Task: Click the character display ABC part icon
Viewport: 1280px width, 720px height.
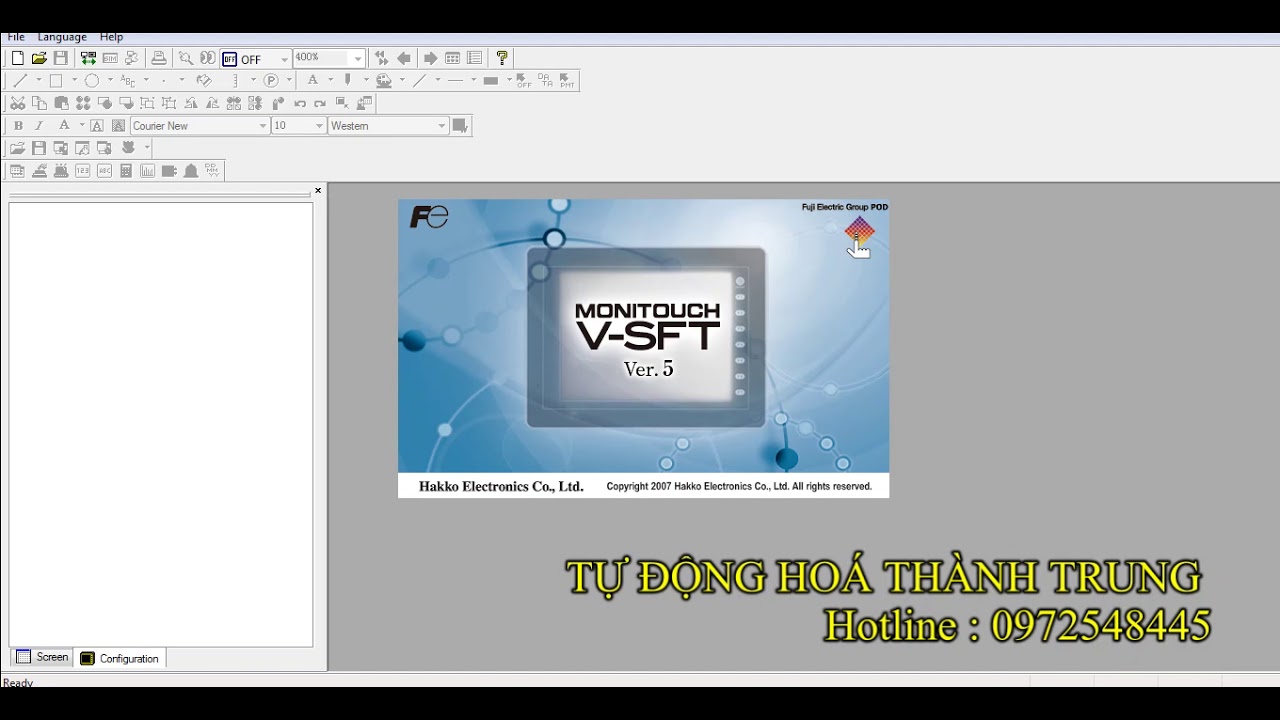Action: tap(104, 171)
